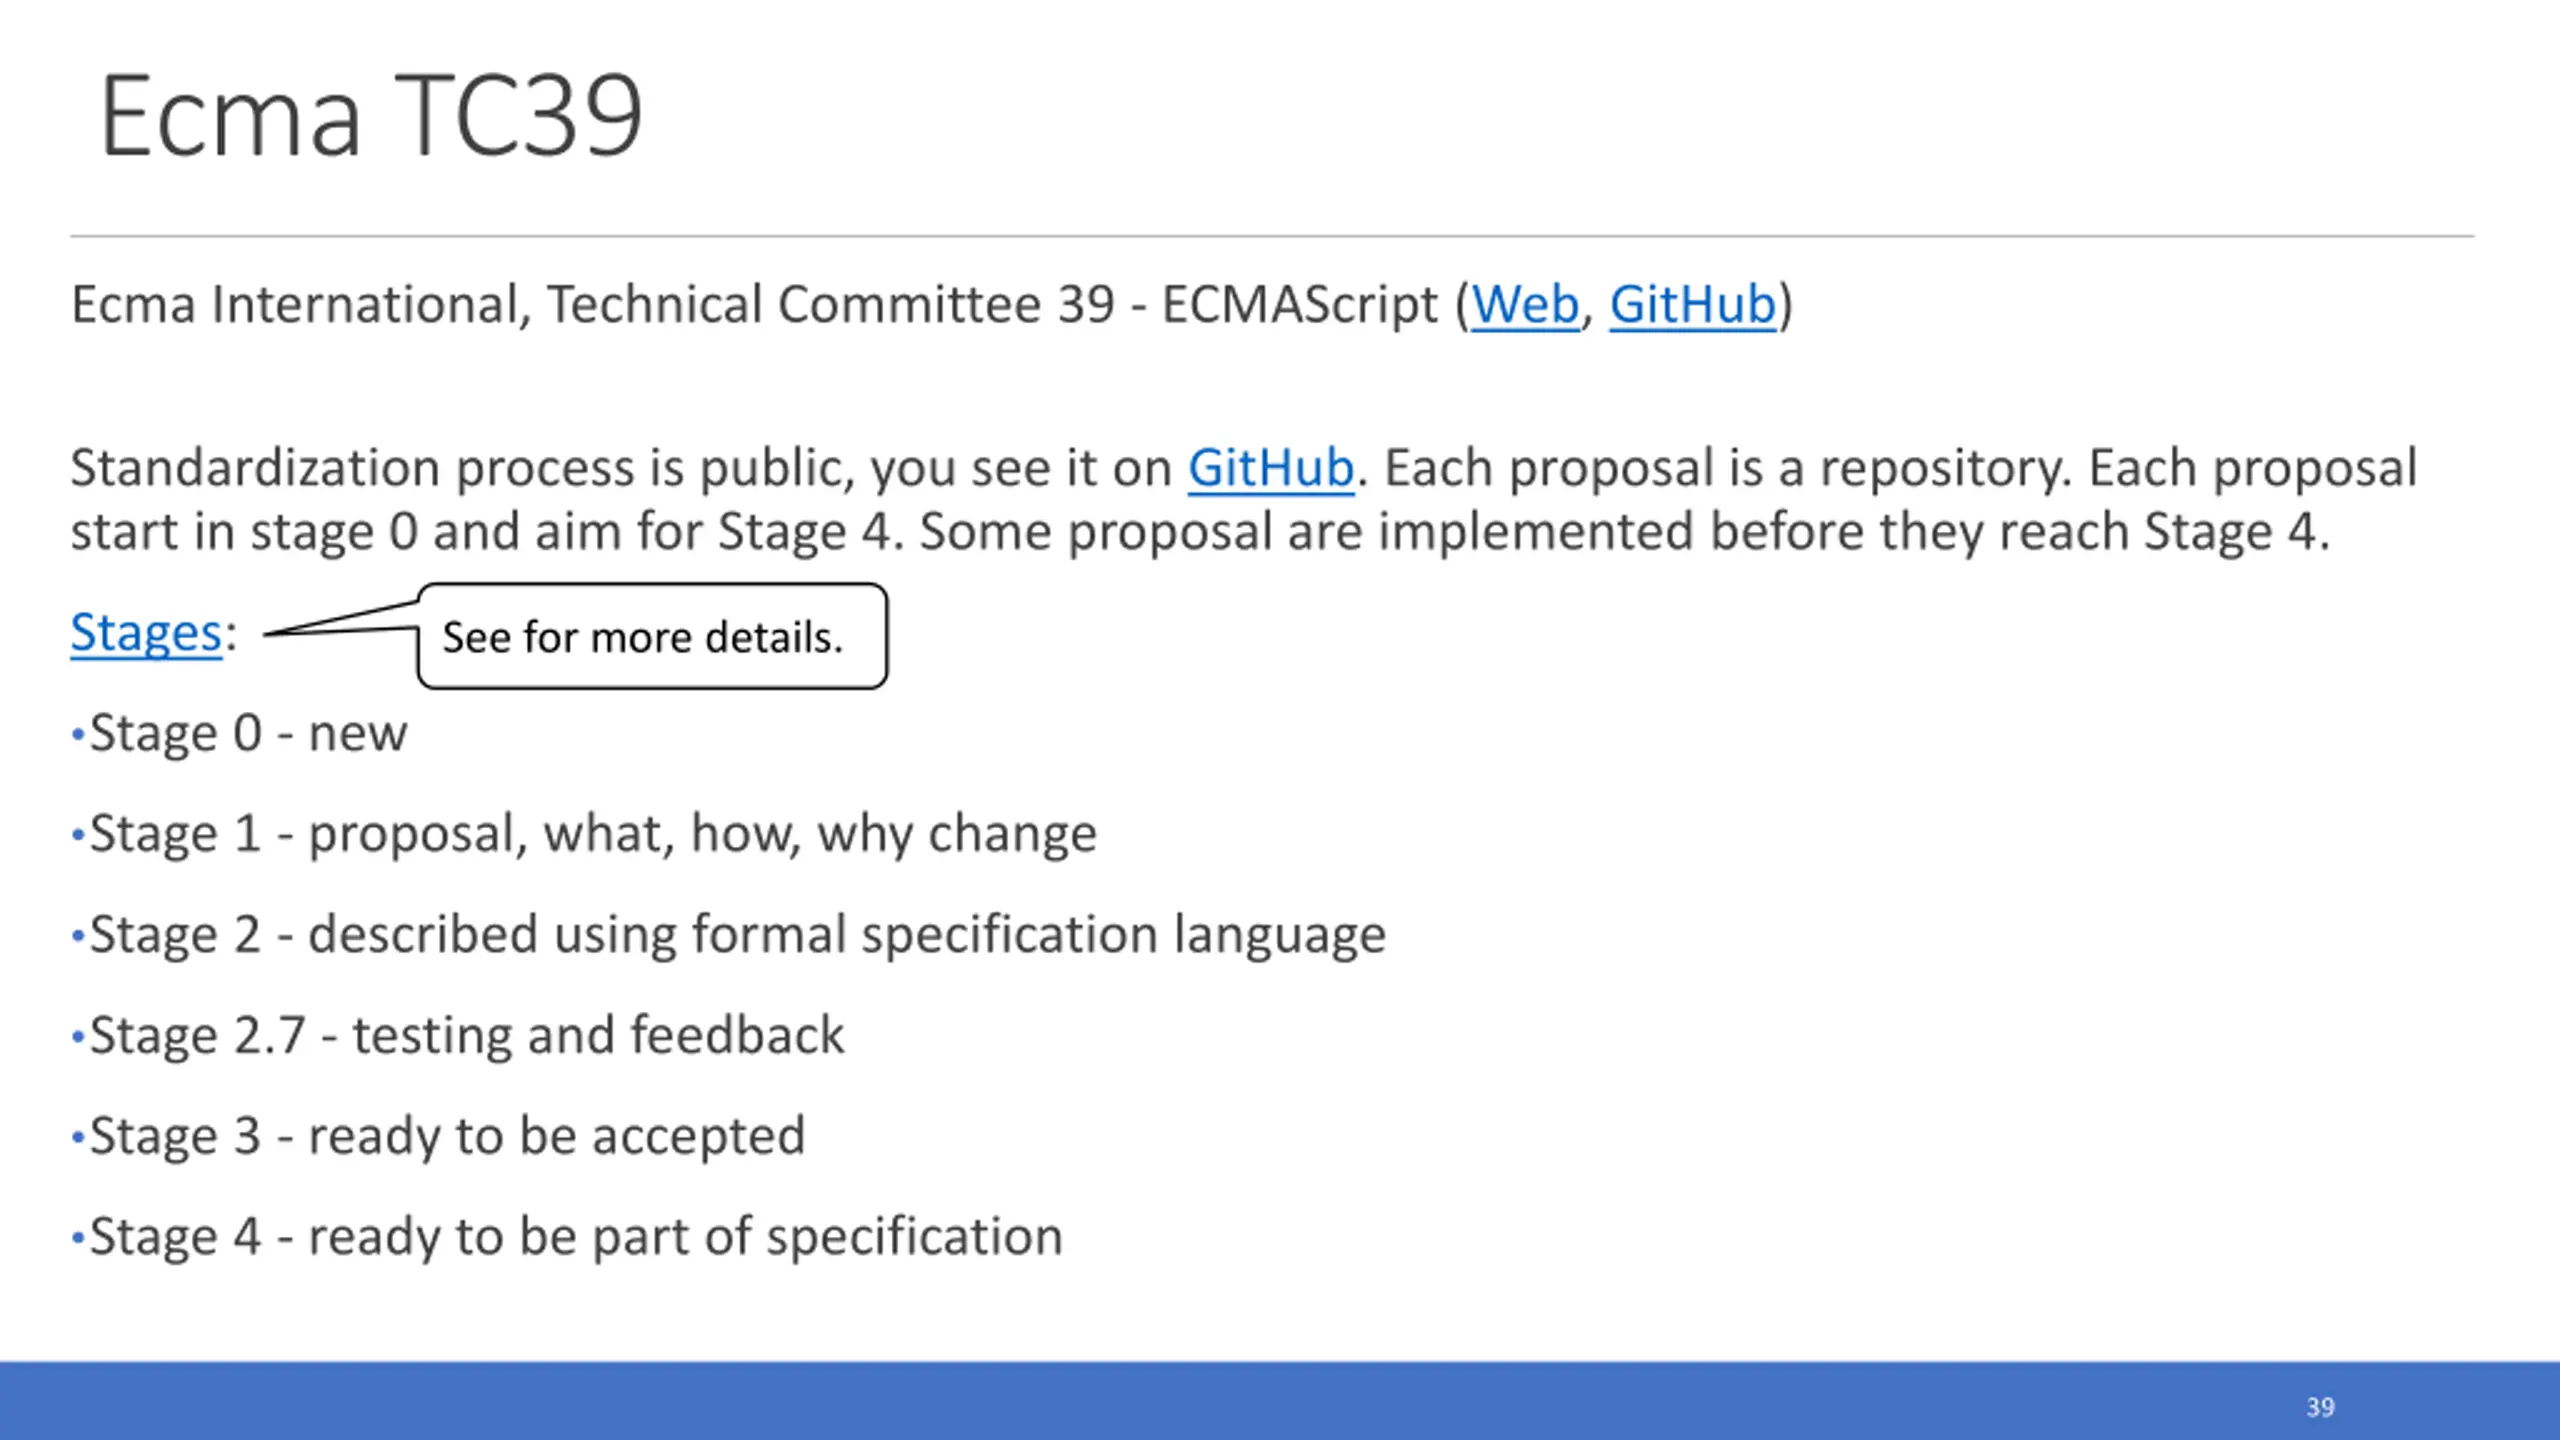Select the Stage 3 ready to be accepted bullet
Screen dimensions: 2560x1440
tap(447, 1137)
